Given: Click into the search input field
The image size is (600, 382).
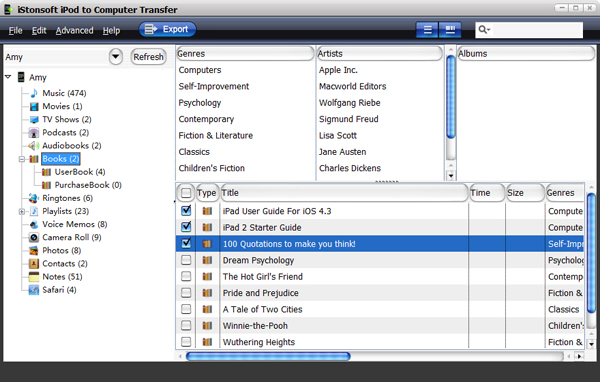Looking at the screenshot, I should click(537, 30).
